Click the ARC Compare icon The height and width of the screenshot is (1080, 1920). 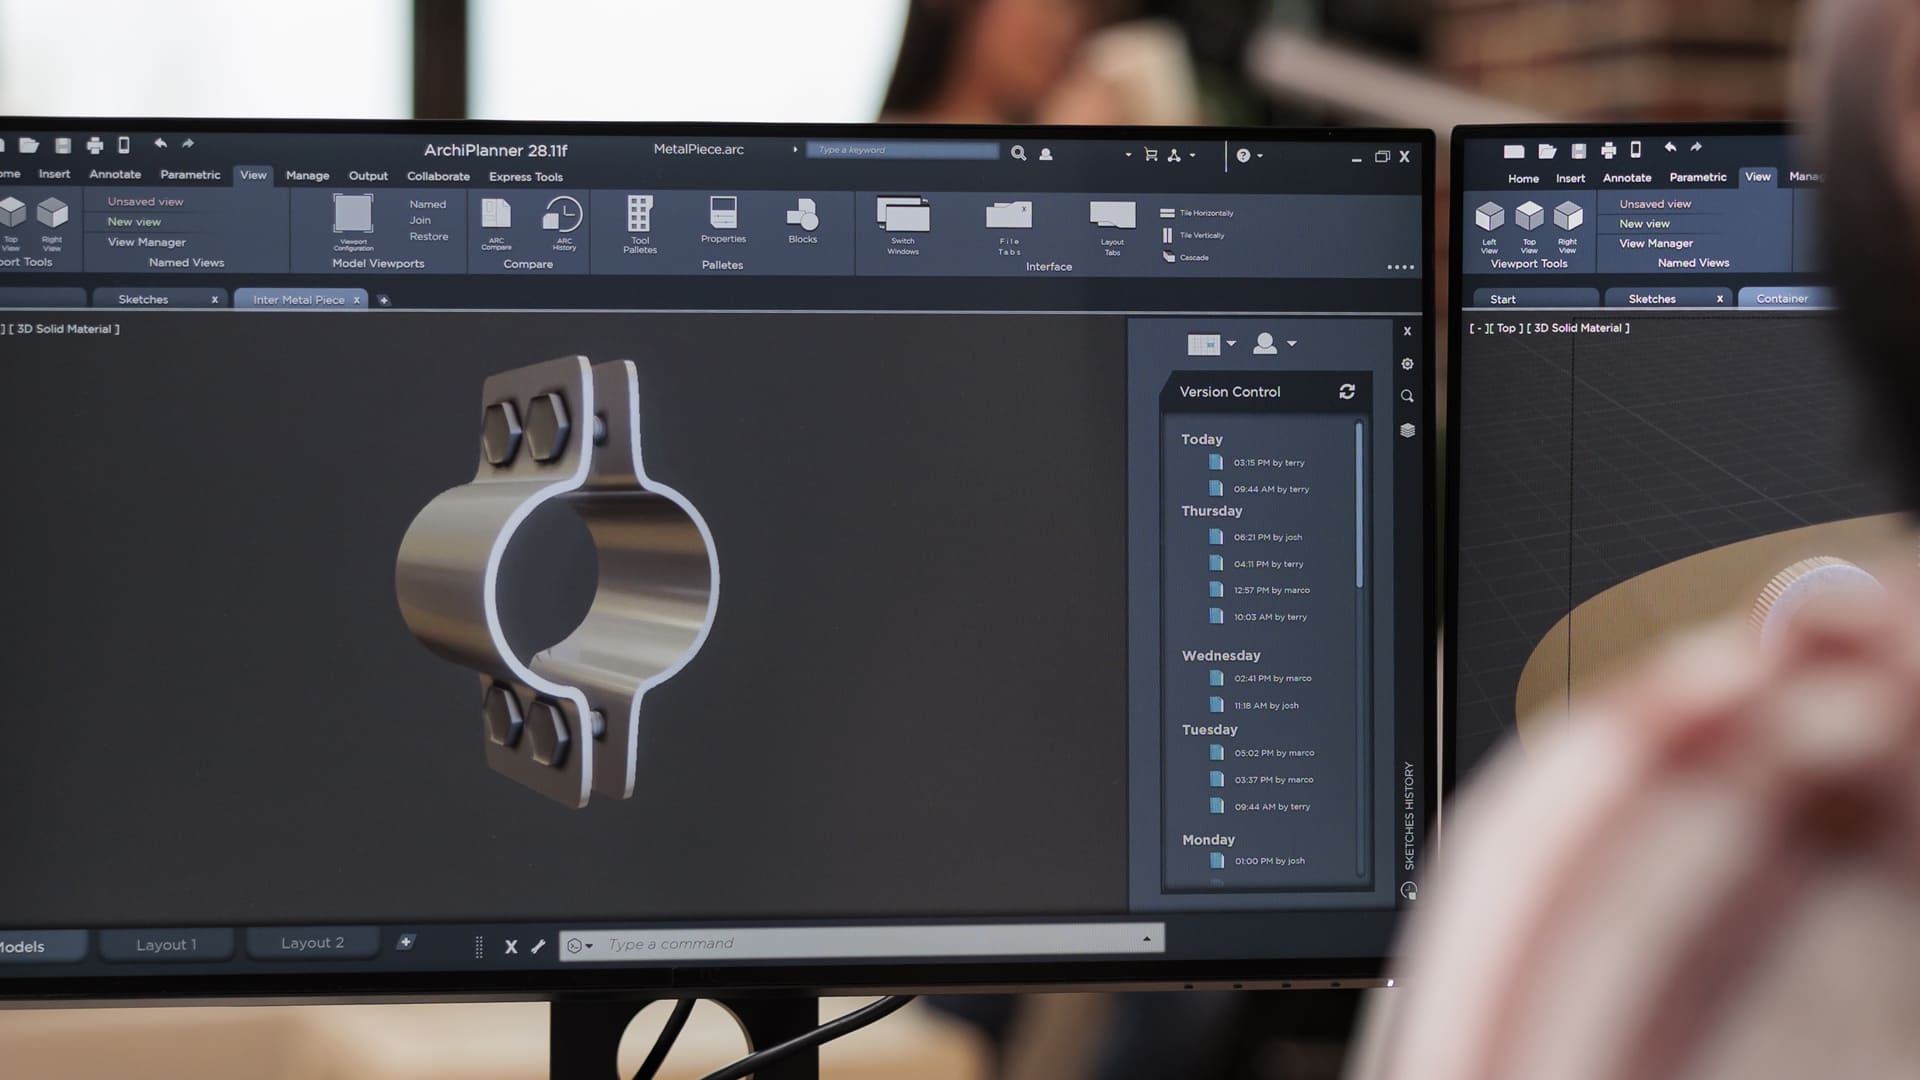pos(496,215)
